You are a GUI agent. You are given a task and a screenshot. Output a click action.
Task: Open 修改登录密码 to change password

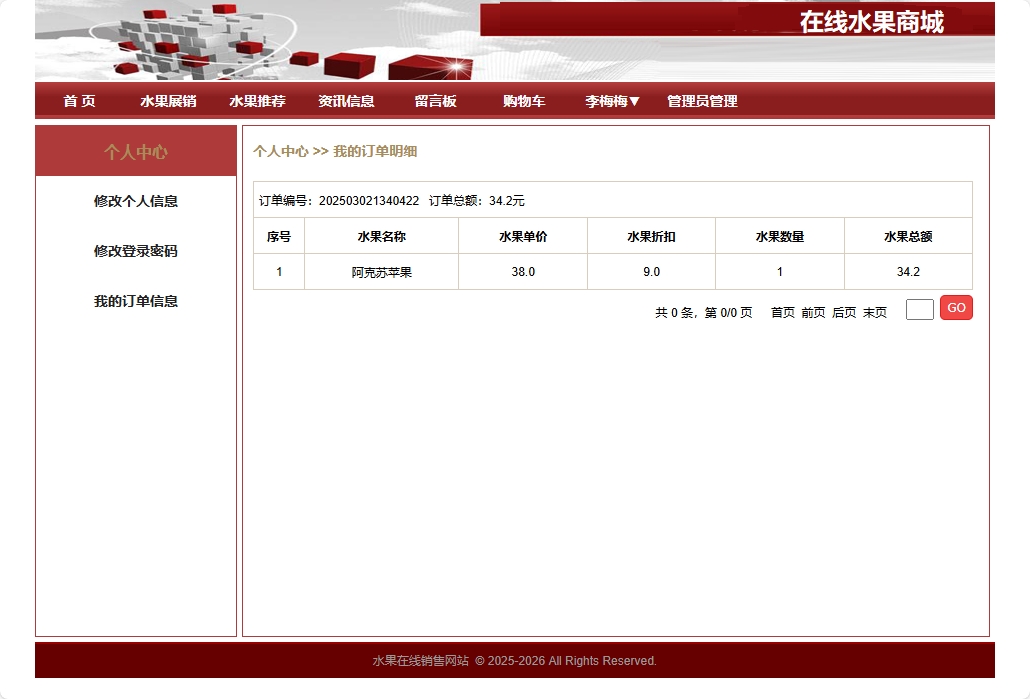click(135, 251)
